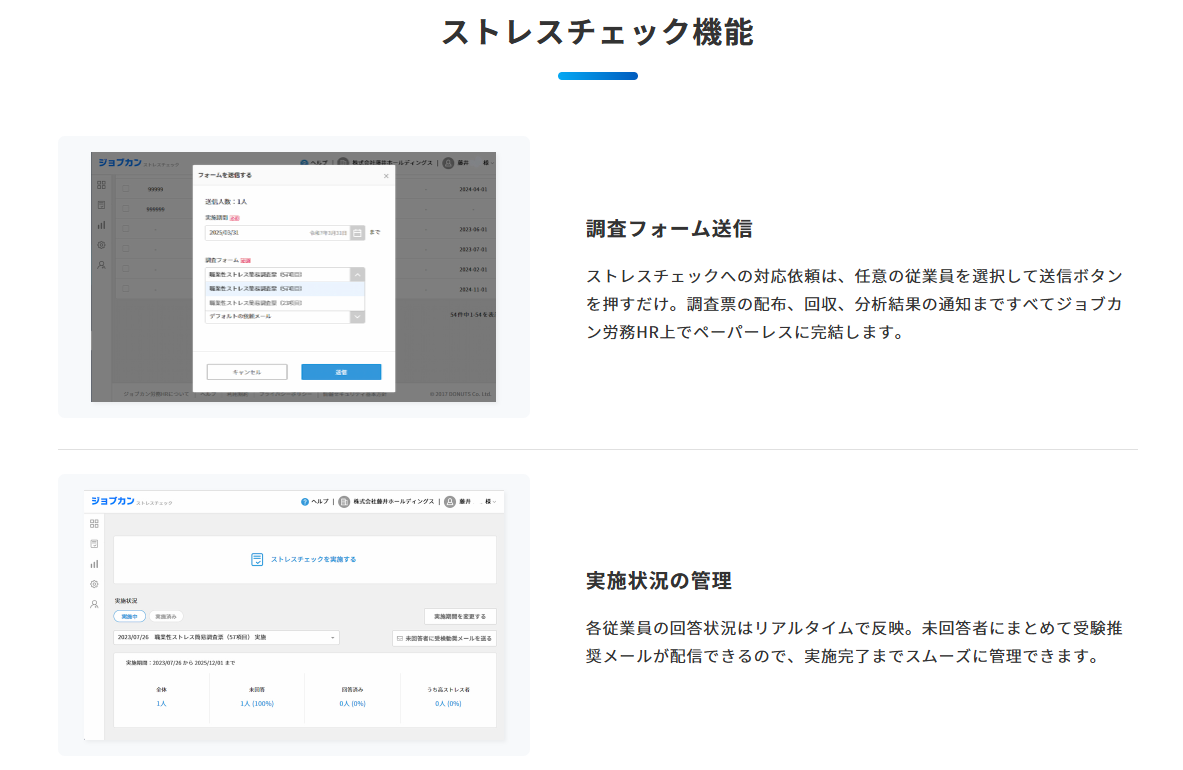Select the 実施中 filter pill
Viewport: 1183px width, 770px height.
(129, 617)
